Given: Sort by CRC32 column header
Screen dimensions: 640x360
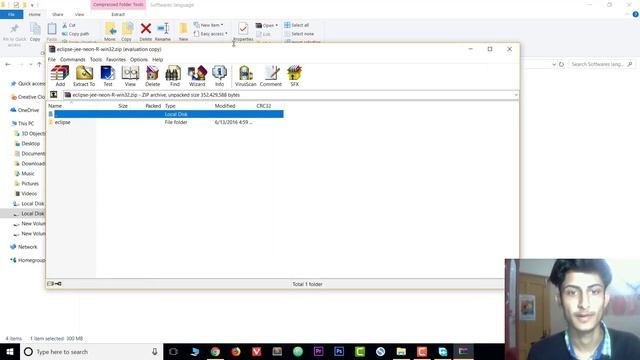Looking at the screenshot, I should coord(264,106).
